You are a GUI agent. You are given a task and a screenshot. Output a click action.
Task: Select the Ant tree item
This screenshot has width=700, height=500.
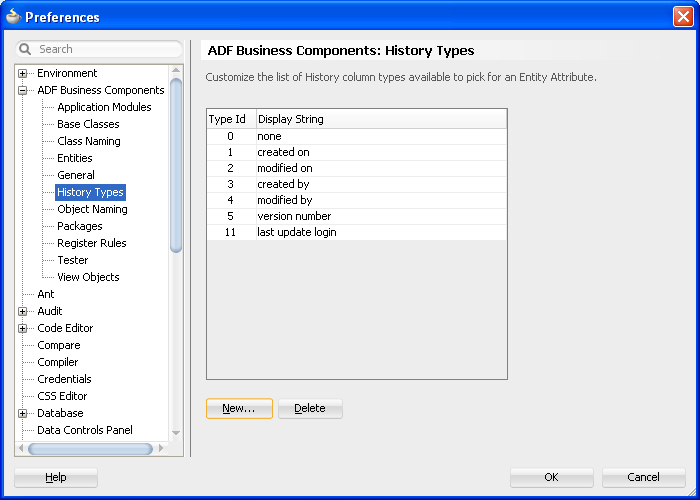(x=46, y=294)
